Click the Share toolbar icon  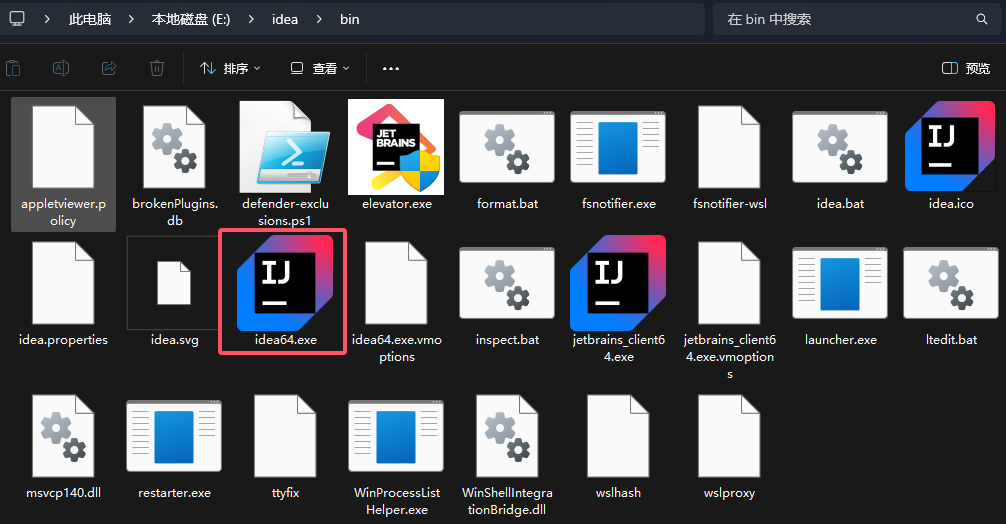pos(109,68)
